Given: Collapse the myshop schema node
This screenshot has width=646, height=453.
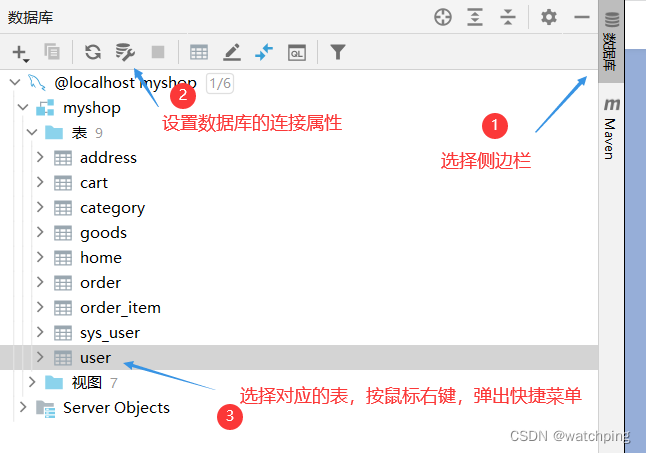Looking at the screenshot, I should [x=23, y=108].
